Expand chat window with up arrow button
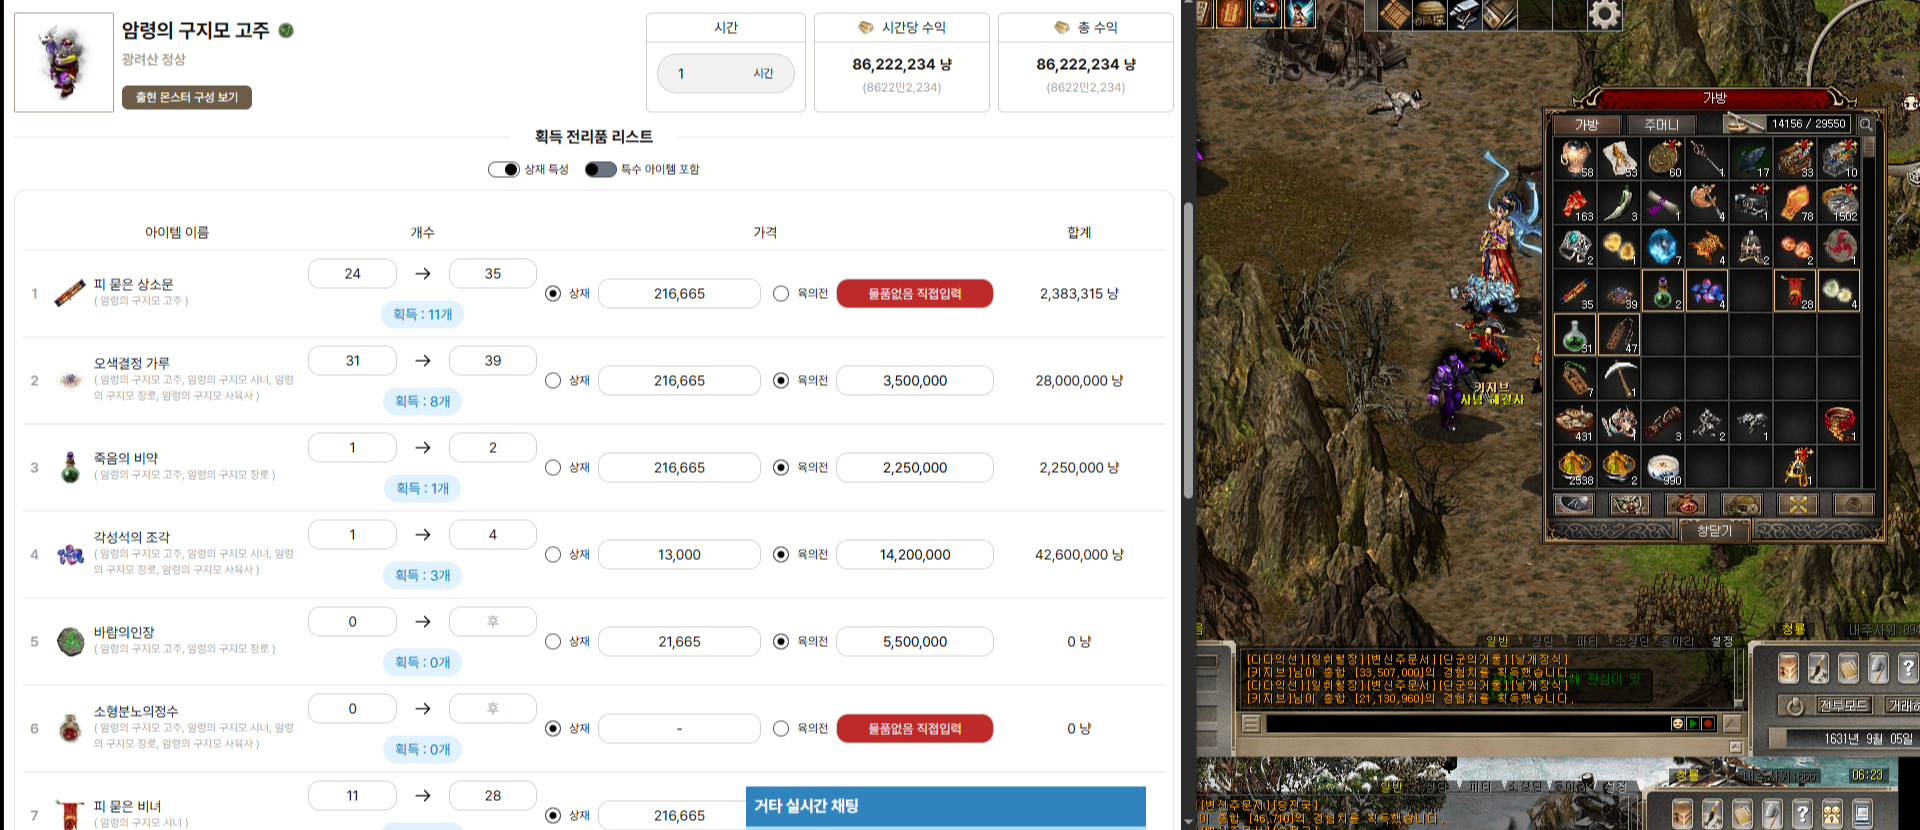Viewport: 1920px width, 830px height. click(1732, 723)
